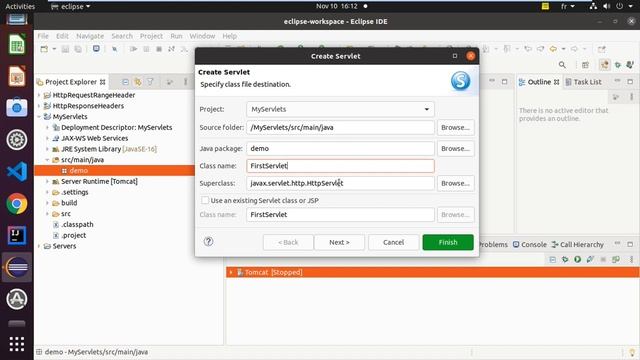
Task: Collapse all in Project Explorer toolbar
Action: point(125,82)
